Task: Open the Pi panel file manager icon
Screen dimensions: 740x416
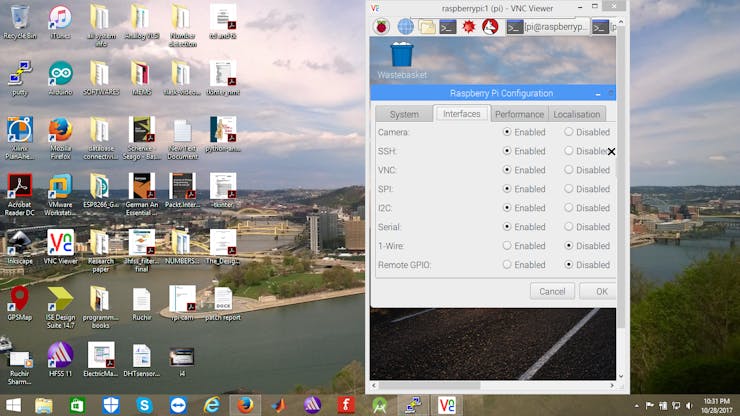Action: click(x=427, y=26)
